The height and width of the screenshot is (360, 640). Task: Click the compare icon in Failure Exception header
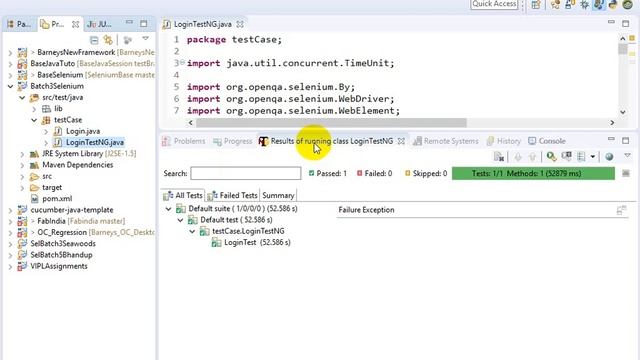[x=621, y=210]
